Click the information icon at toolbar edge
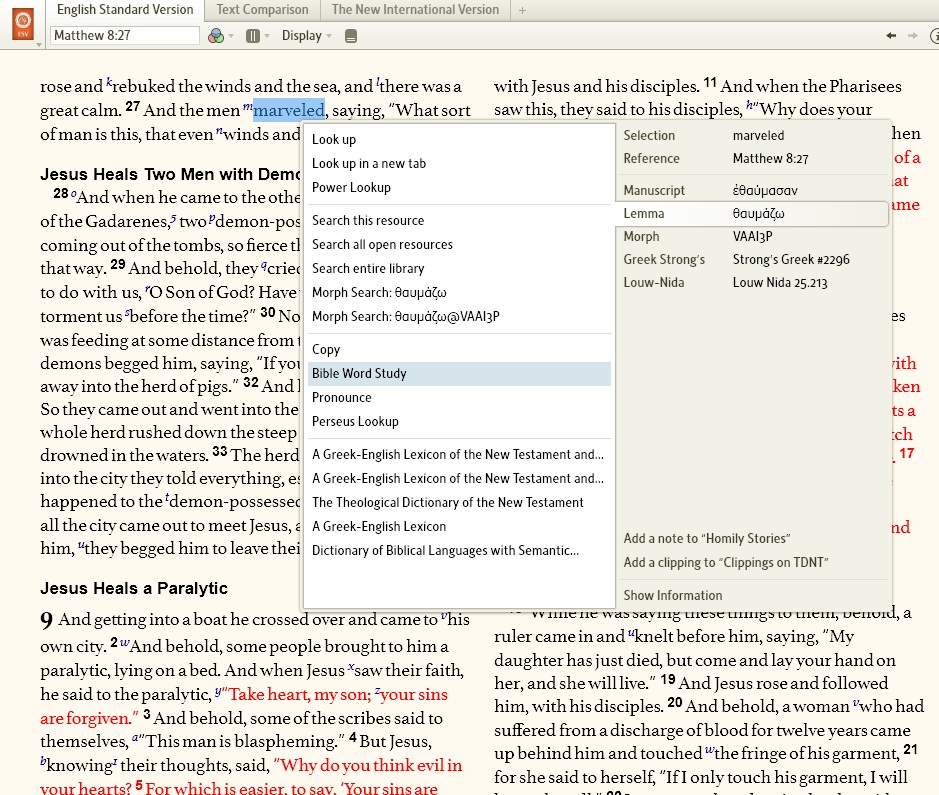The width and height of the screenshot is (939, 795). coord(934,36)
